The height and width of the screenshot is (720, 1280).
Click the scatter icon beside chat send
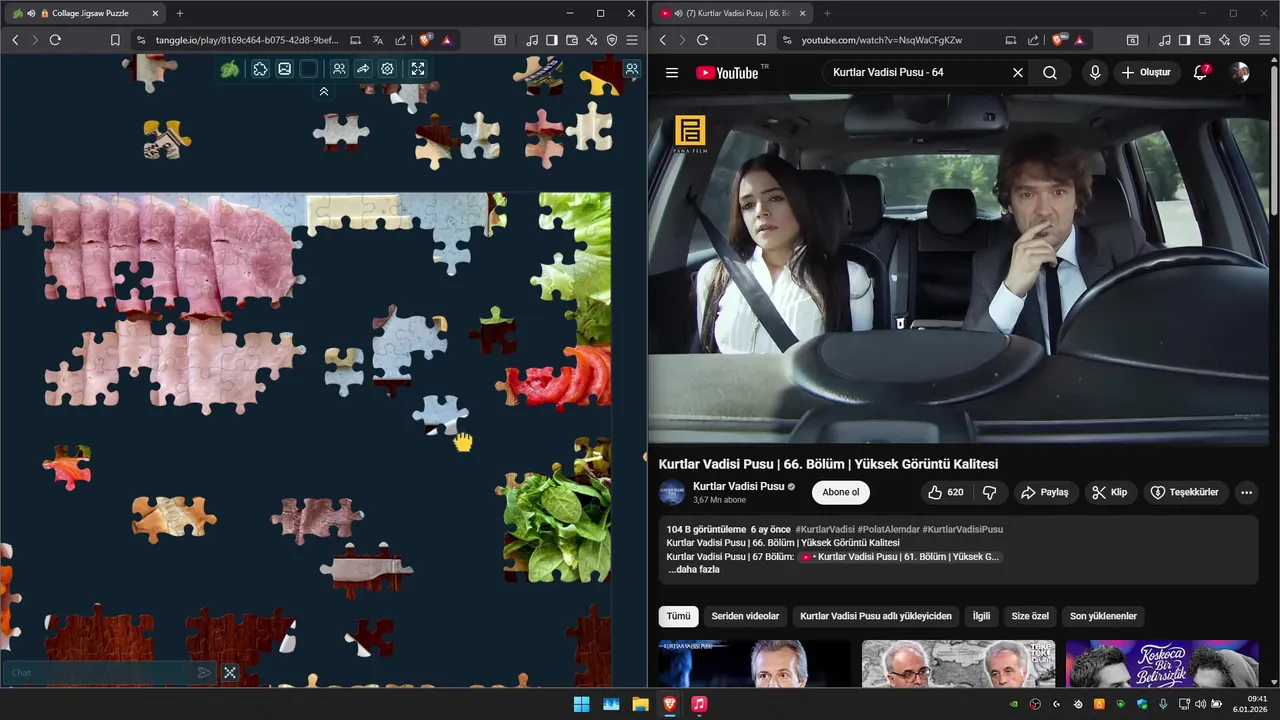coord(230,673)
